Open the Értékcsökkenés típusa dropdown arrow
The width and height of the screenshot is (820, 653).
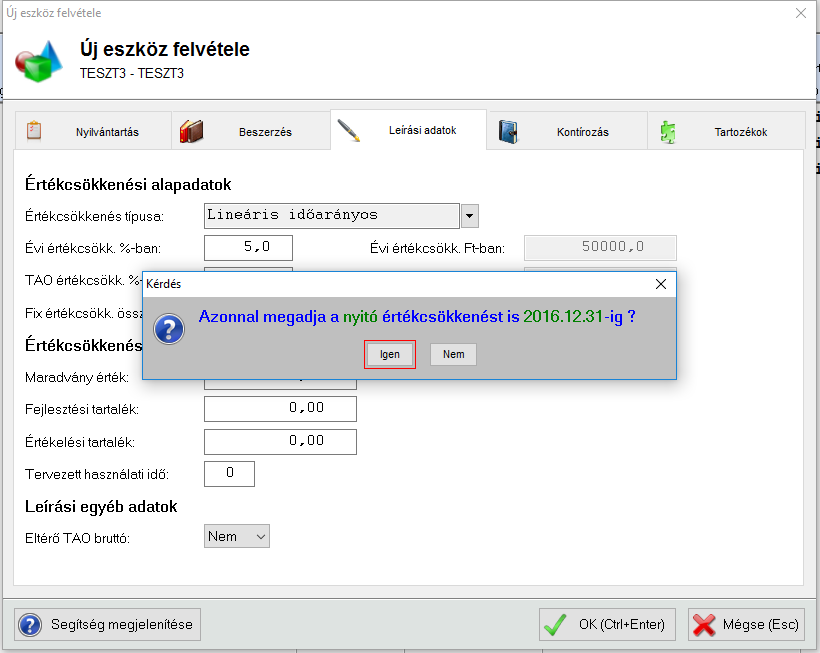point(470,216)
